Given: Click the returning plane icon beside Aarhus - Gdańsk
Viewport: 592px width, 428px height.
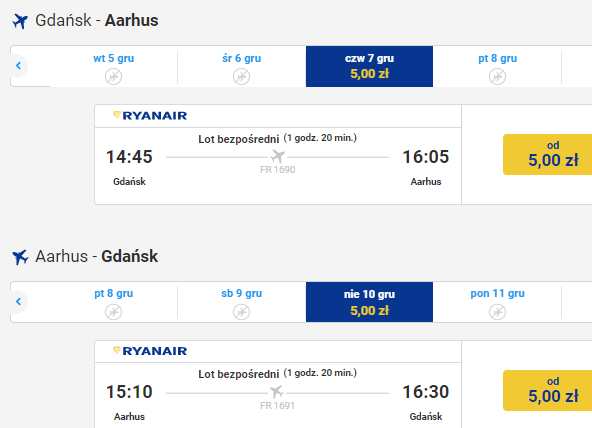Looking at the screenshot, I should point(20,257).
